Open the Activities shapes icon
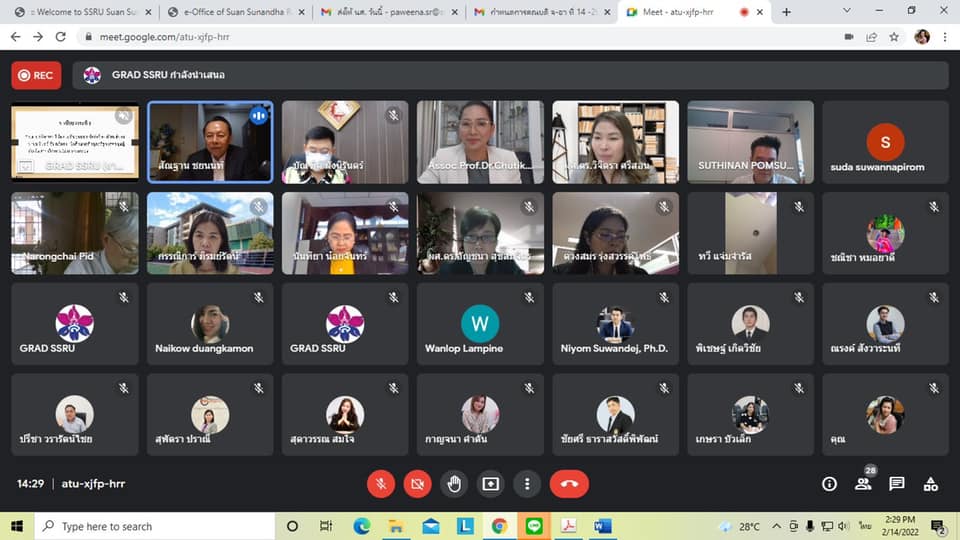This screenshot has height=540, width=960. [931, 484]
